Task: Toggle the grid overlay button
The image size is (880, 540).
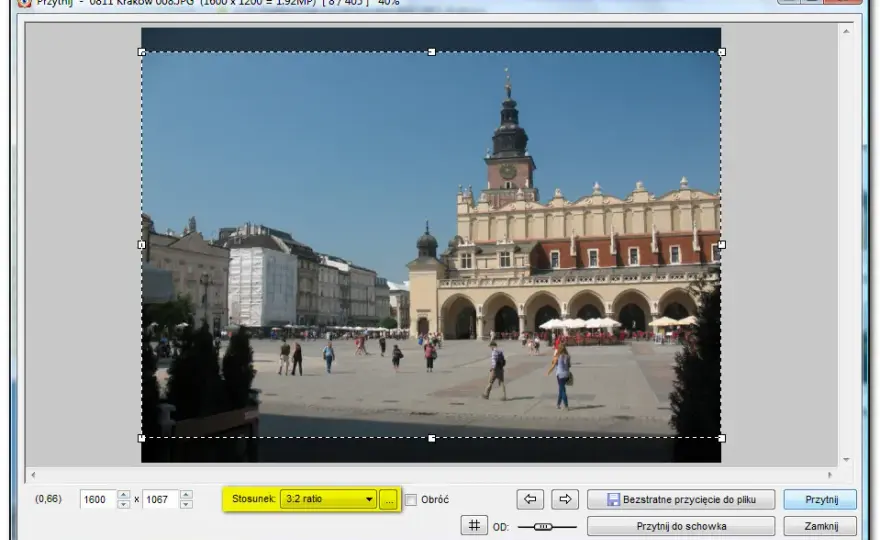Action: coord(474,526)
